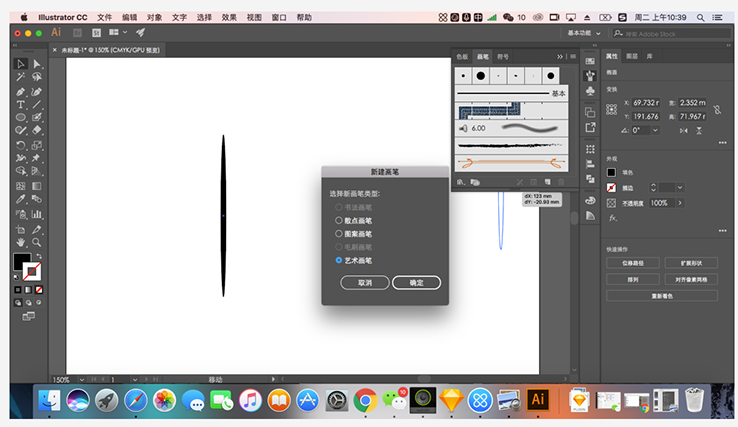This screenshot has height=427, width=738.
Task: Click the 重新着色 quick action button
Action: [662, 296]
